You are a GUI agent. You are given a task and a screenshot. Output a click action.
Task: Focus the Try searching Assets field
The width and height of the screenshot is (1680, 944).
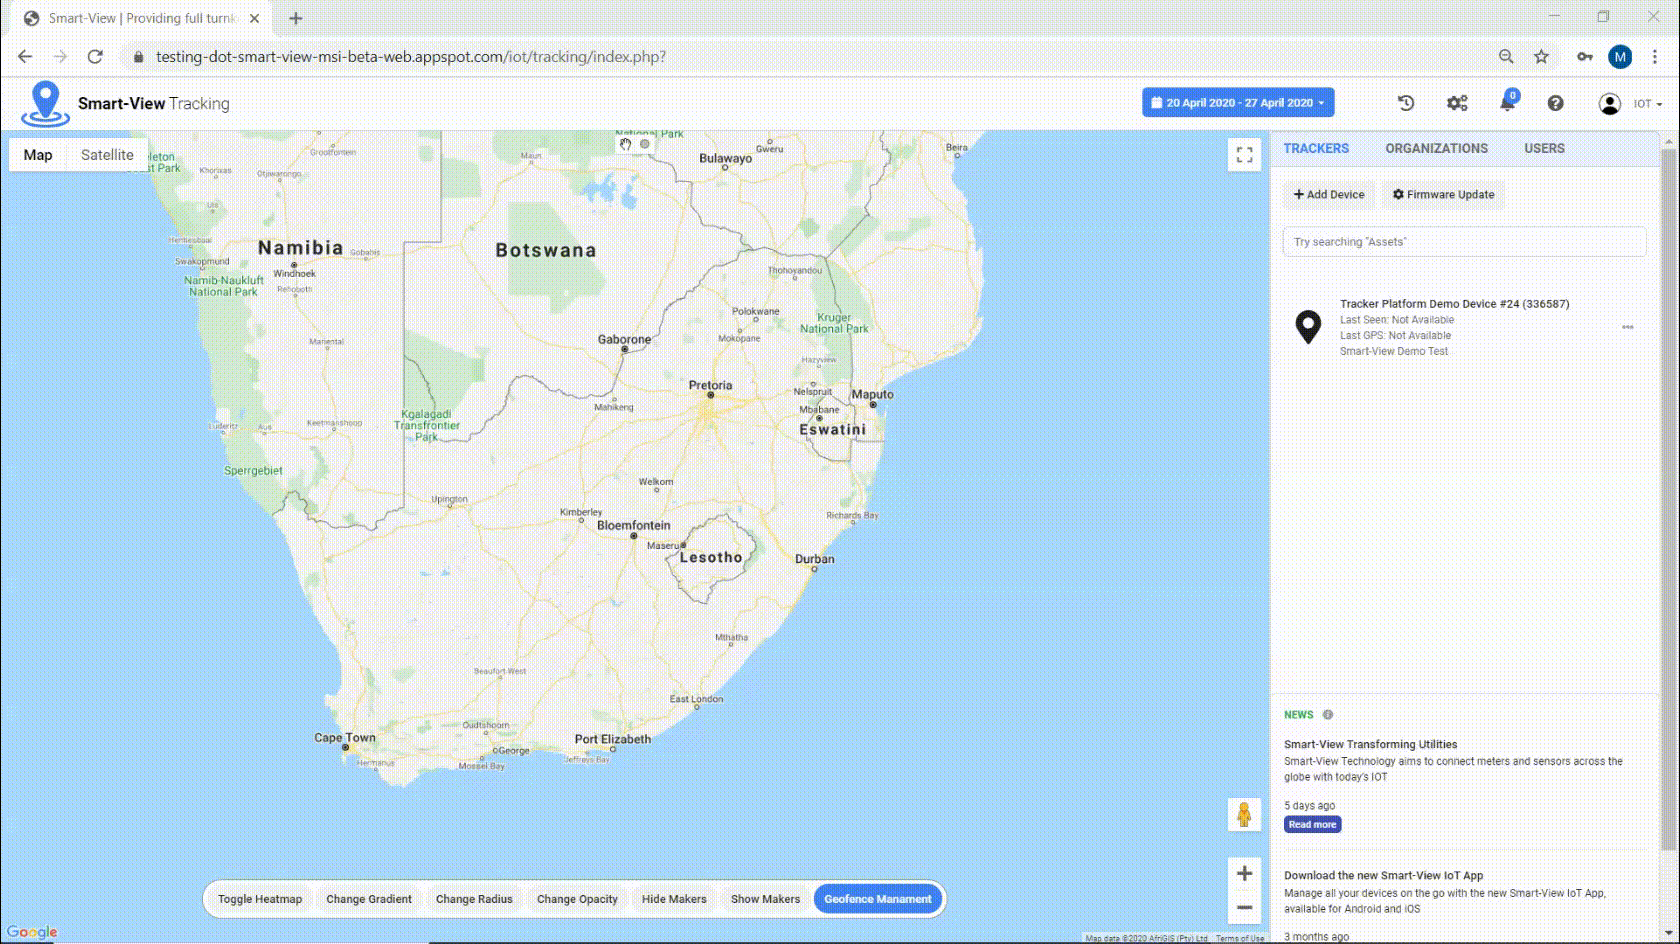point(1464,242)
